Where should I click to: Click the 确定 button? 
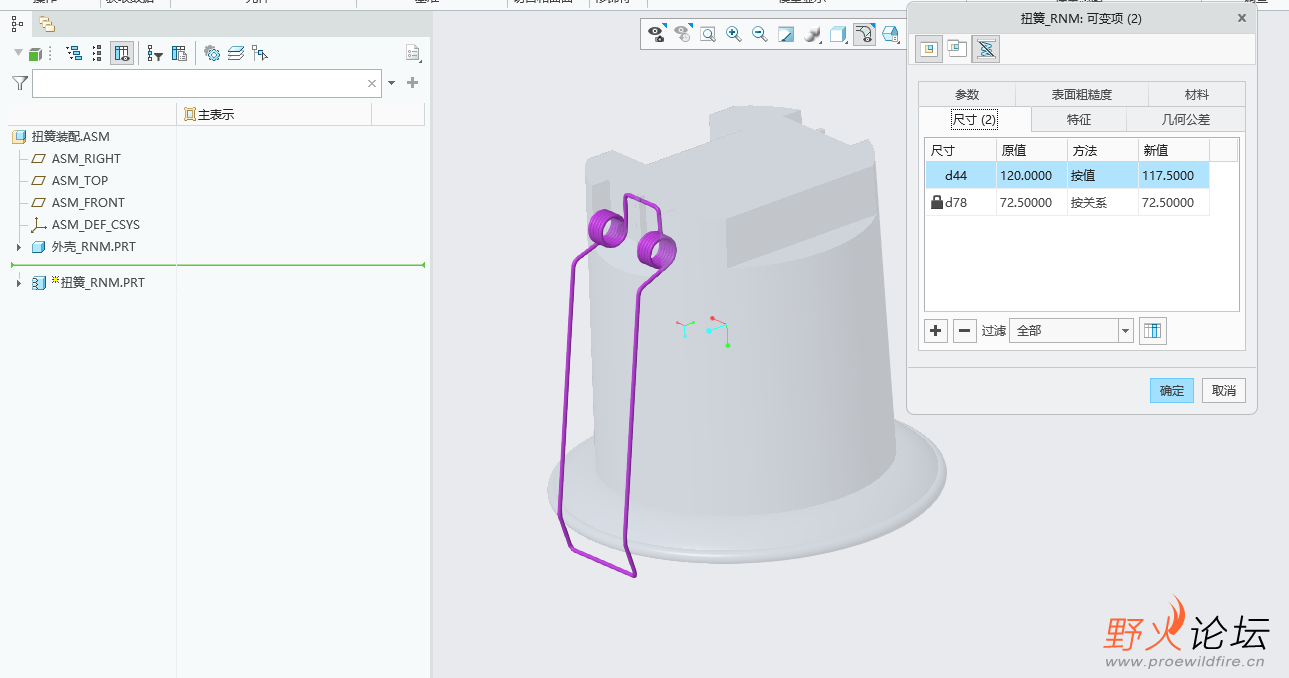[x=1171, y=391]
